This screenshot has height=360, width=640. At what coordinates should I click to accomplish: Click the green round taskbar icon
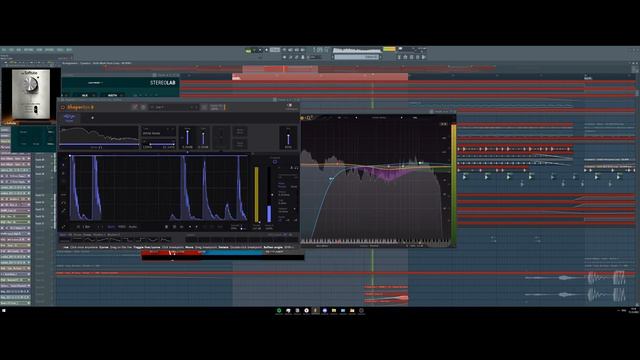(x=279, y=311)
